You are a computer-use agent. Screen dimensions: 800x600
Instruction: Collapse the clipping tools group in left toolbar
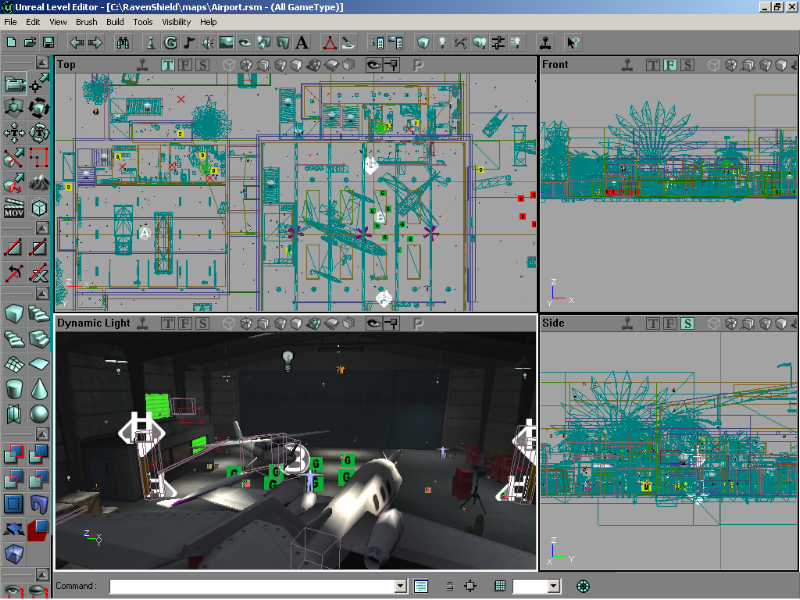(x=42, y=228)
